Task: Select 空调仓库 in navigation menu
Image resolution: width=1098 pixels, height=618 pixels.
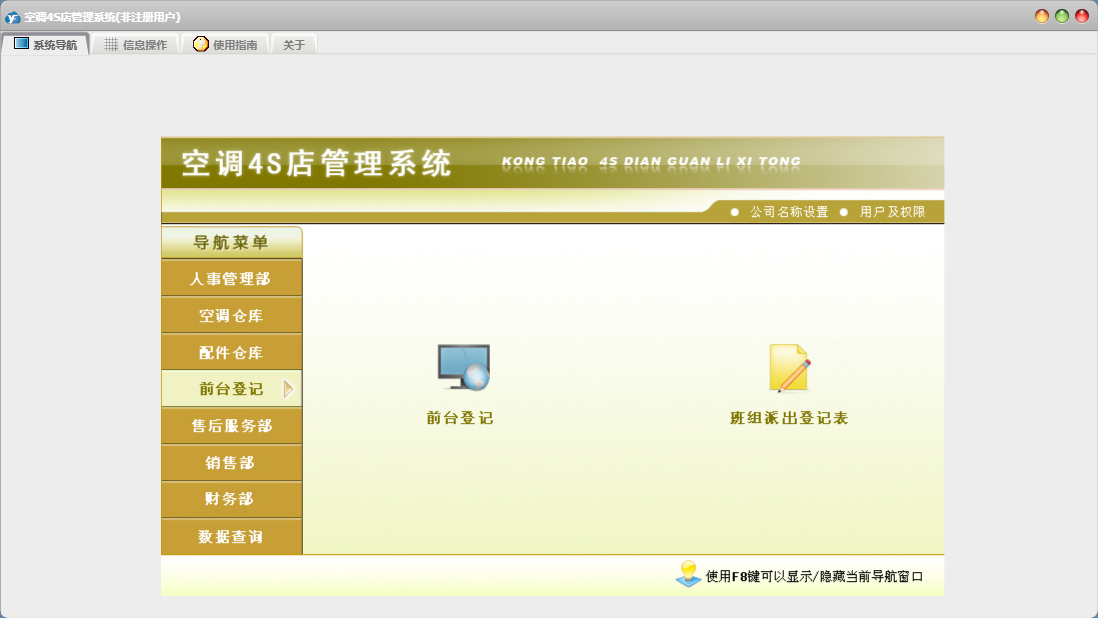Action: pos(232,315)
